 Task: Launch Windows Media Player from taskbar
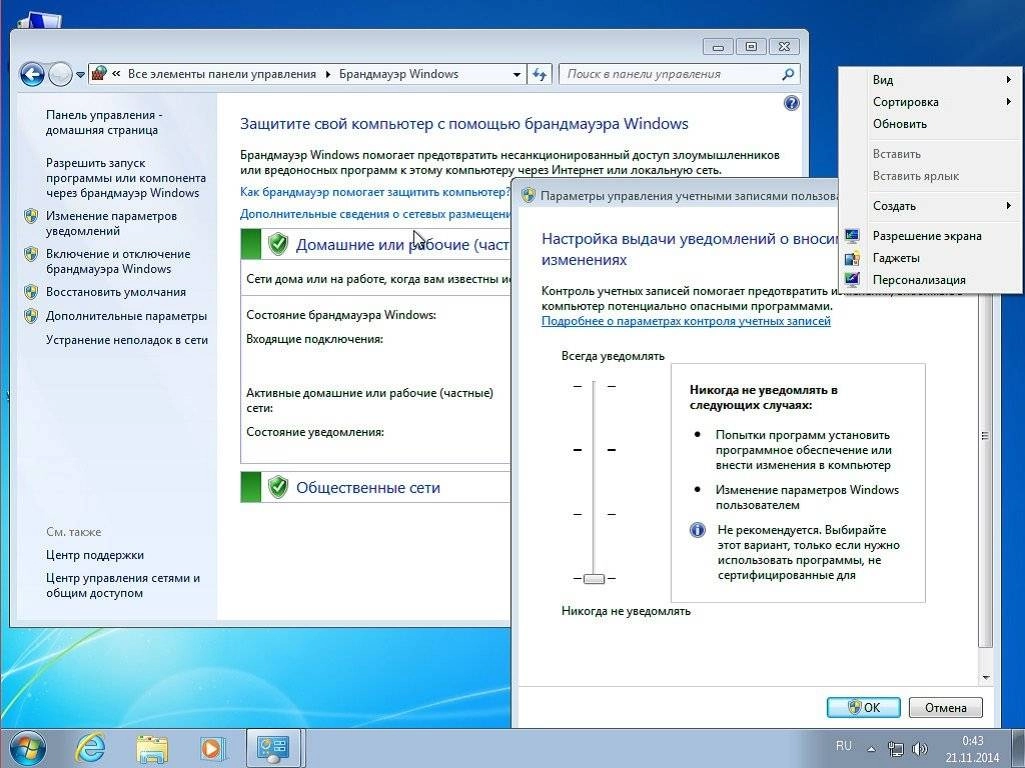(x=212, y=749)
